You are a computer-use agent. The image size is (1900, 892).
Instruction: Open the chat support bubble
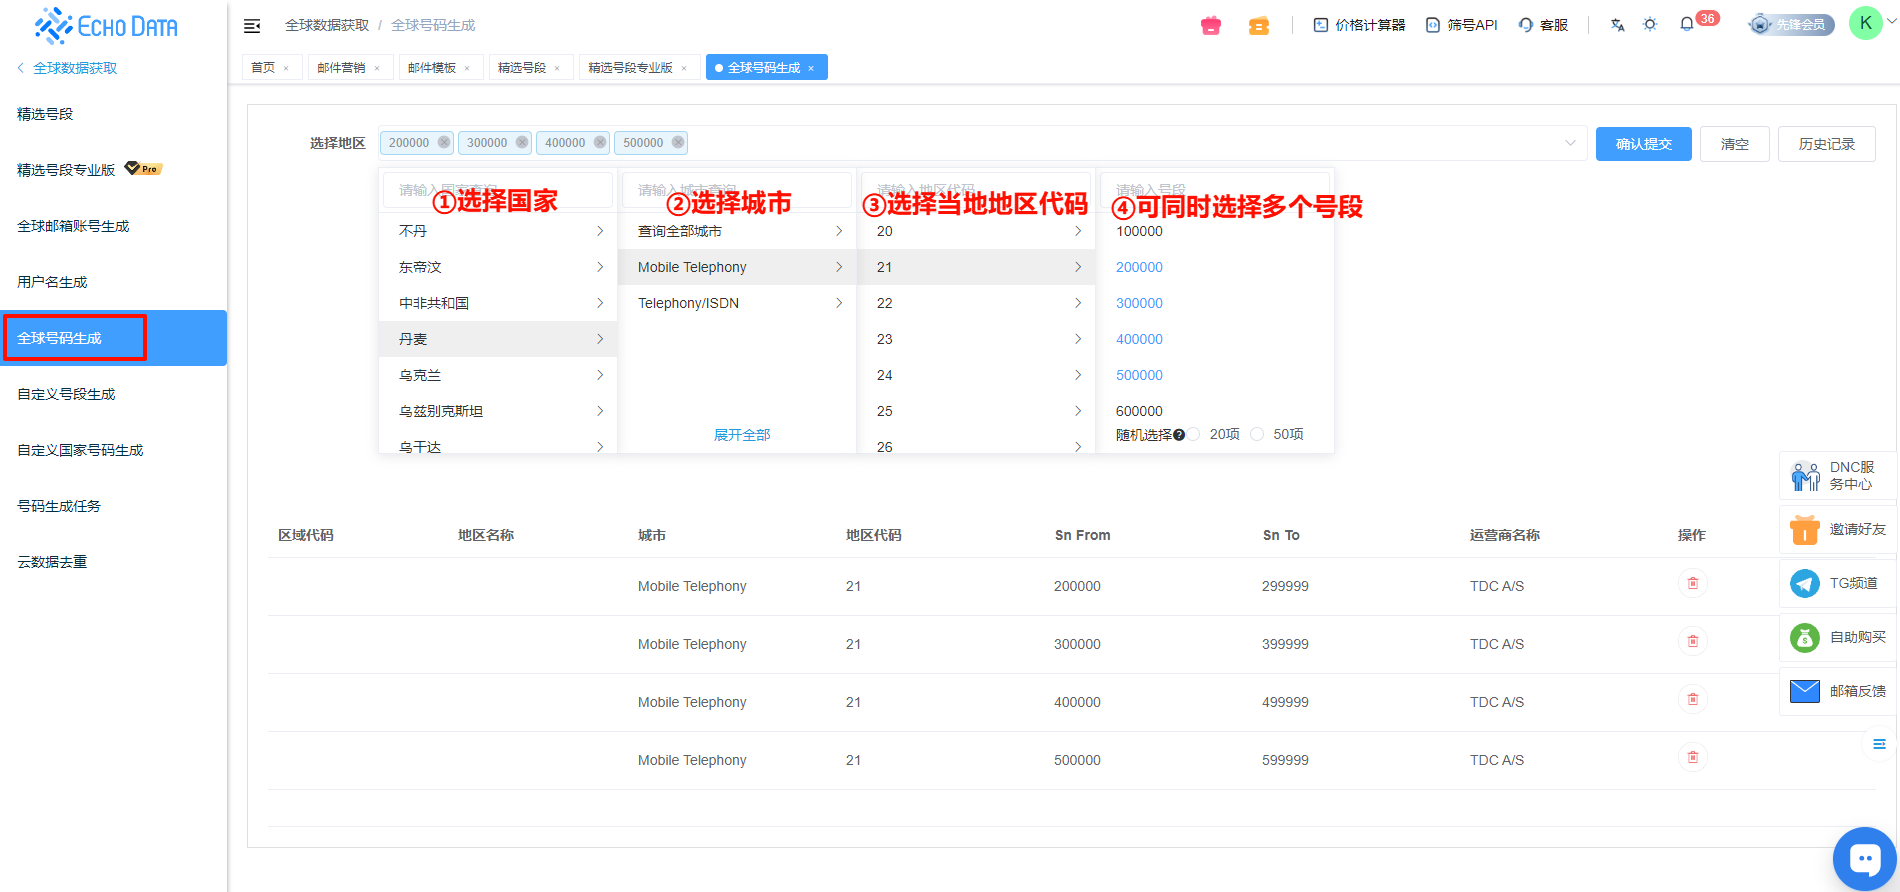point(1864,858)
